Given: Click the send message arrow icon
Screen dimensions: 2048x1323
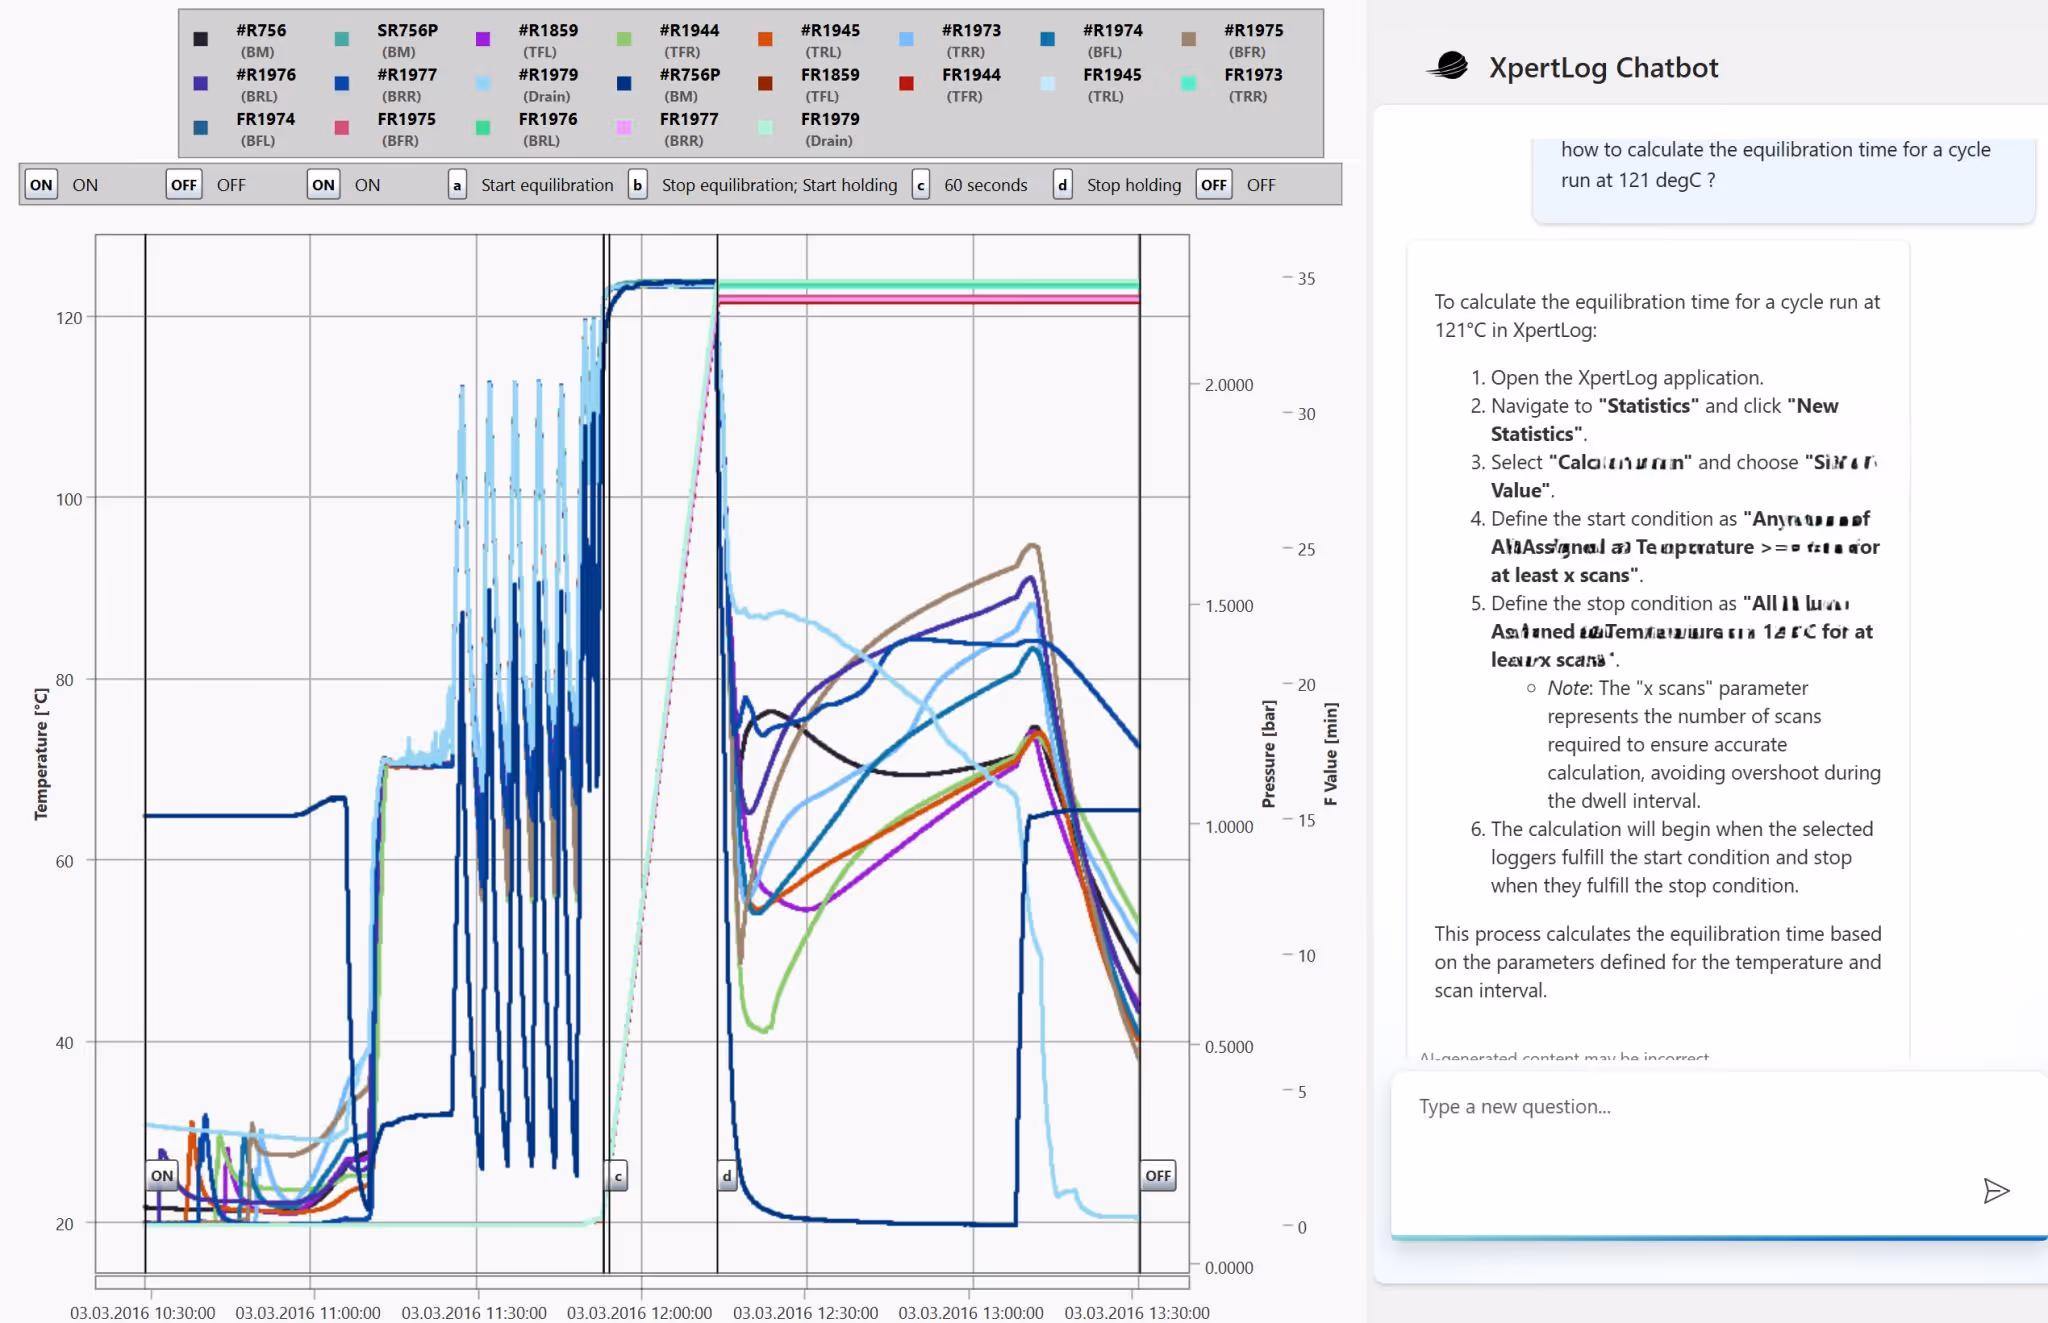Looking at the screenshot, I should click(1995, 1190).
